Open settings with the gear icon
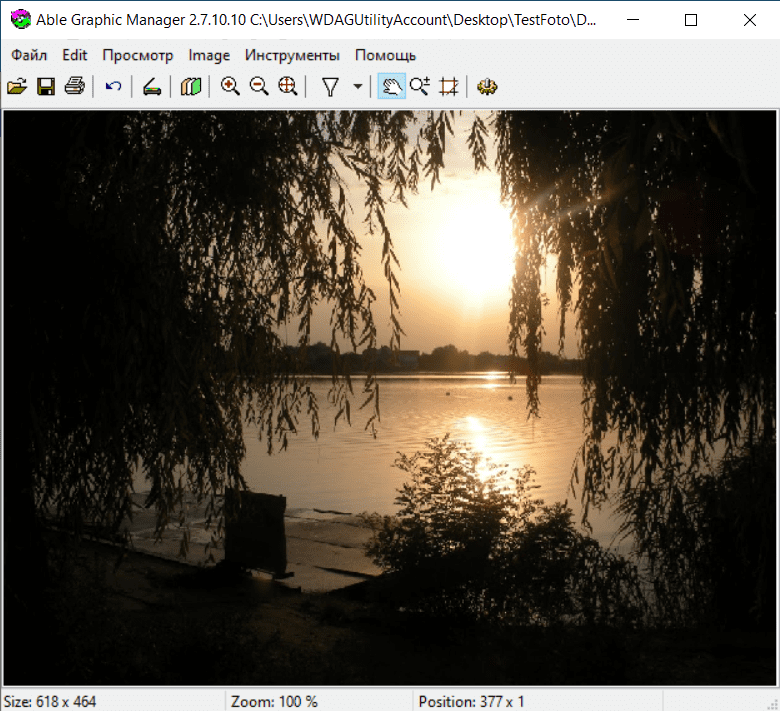The height and width of the screenshot is (711, 780). pyautogui.click(x=487, y=87)
